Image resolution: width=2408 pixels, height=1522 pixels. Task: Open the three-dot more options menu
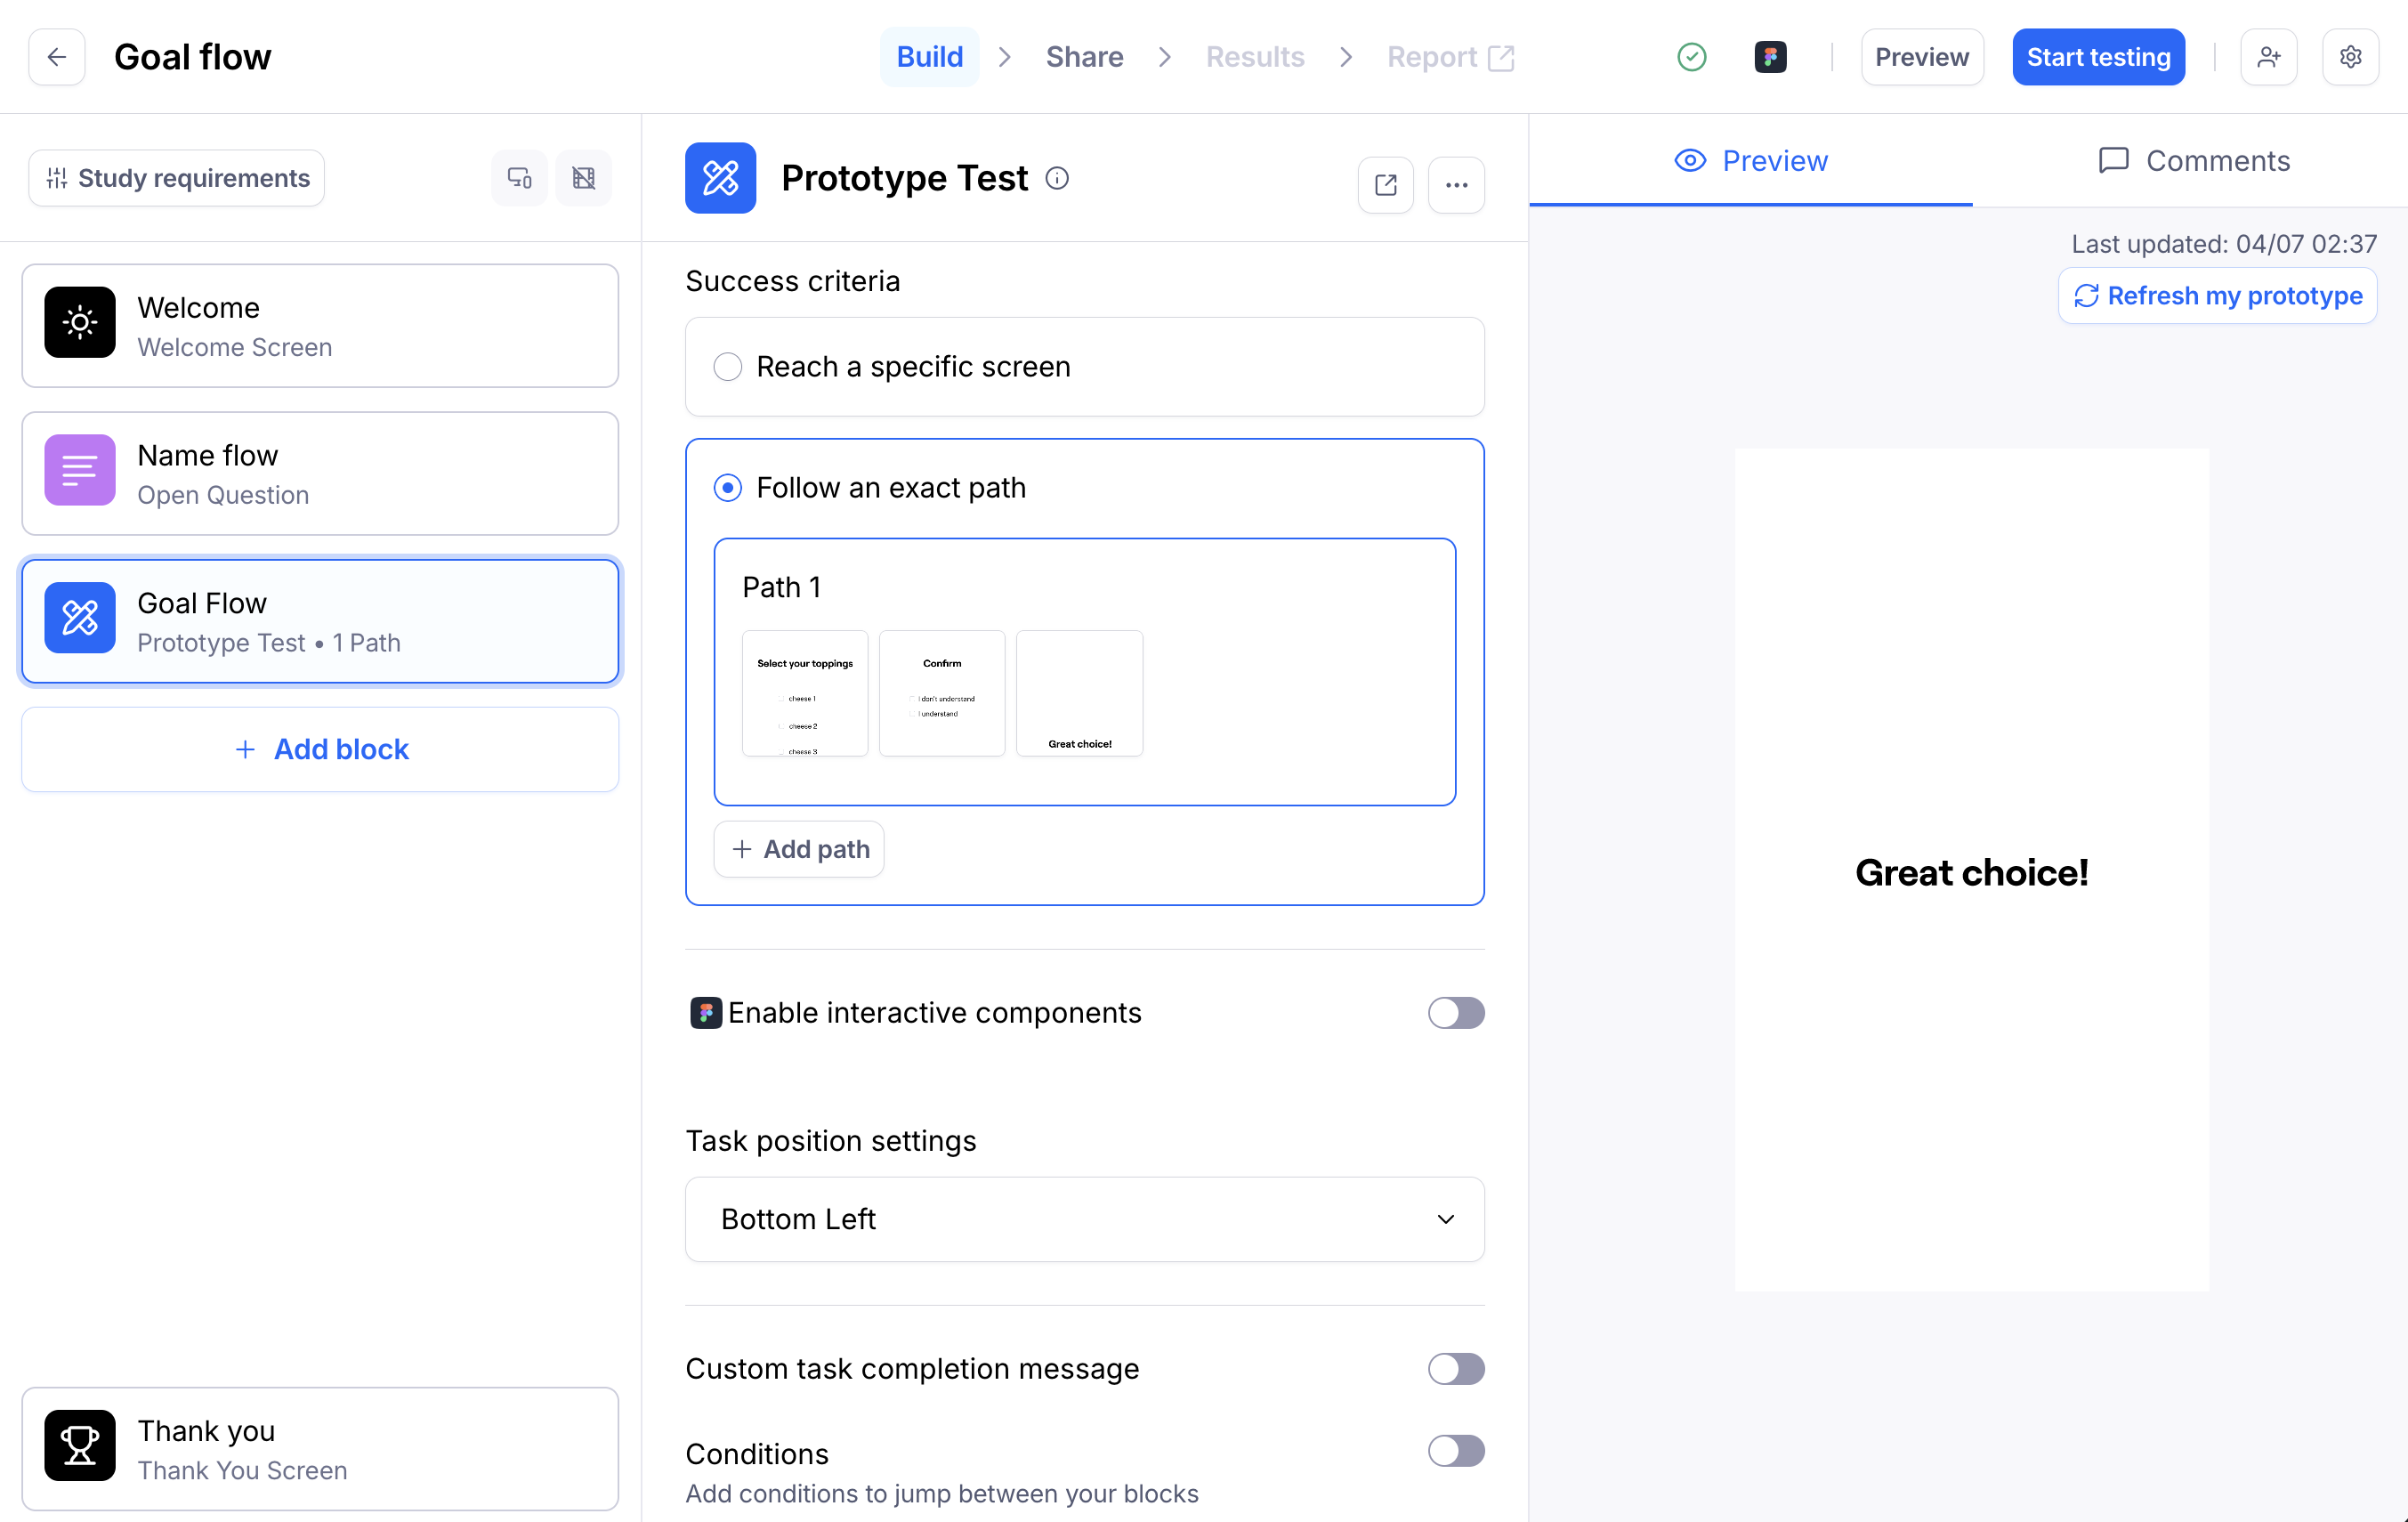[x=1456, y=185]
